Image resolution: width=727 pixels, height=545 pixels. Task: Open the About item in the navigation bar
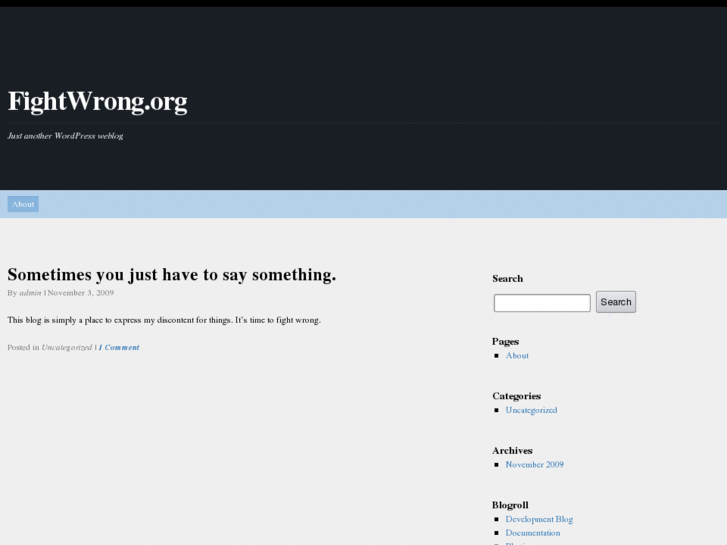click(23, 204)
